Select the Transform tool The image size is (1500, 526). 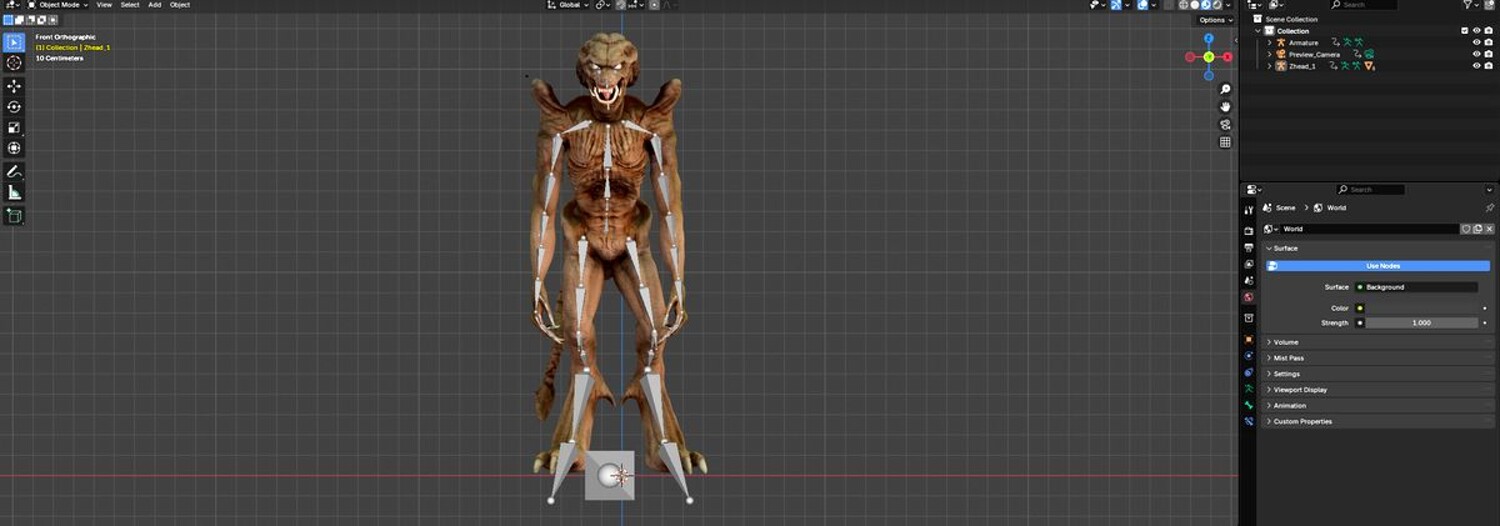pos(14,149)
